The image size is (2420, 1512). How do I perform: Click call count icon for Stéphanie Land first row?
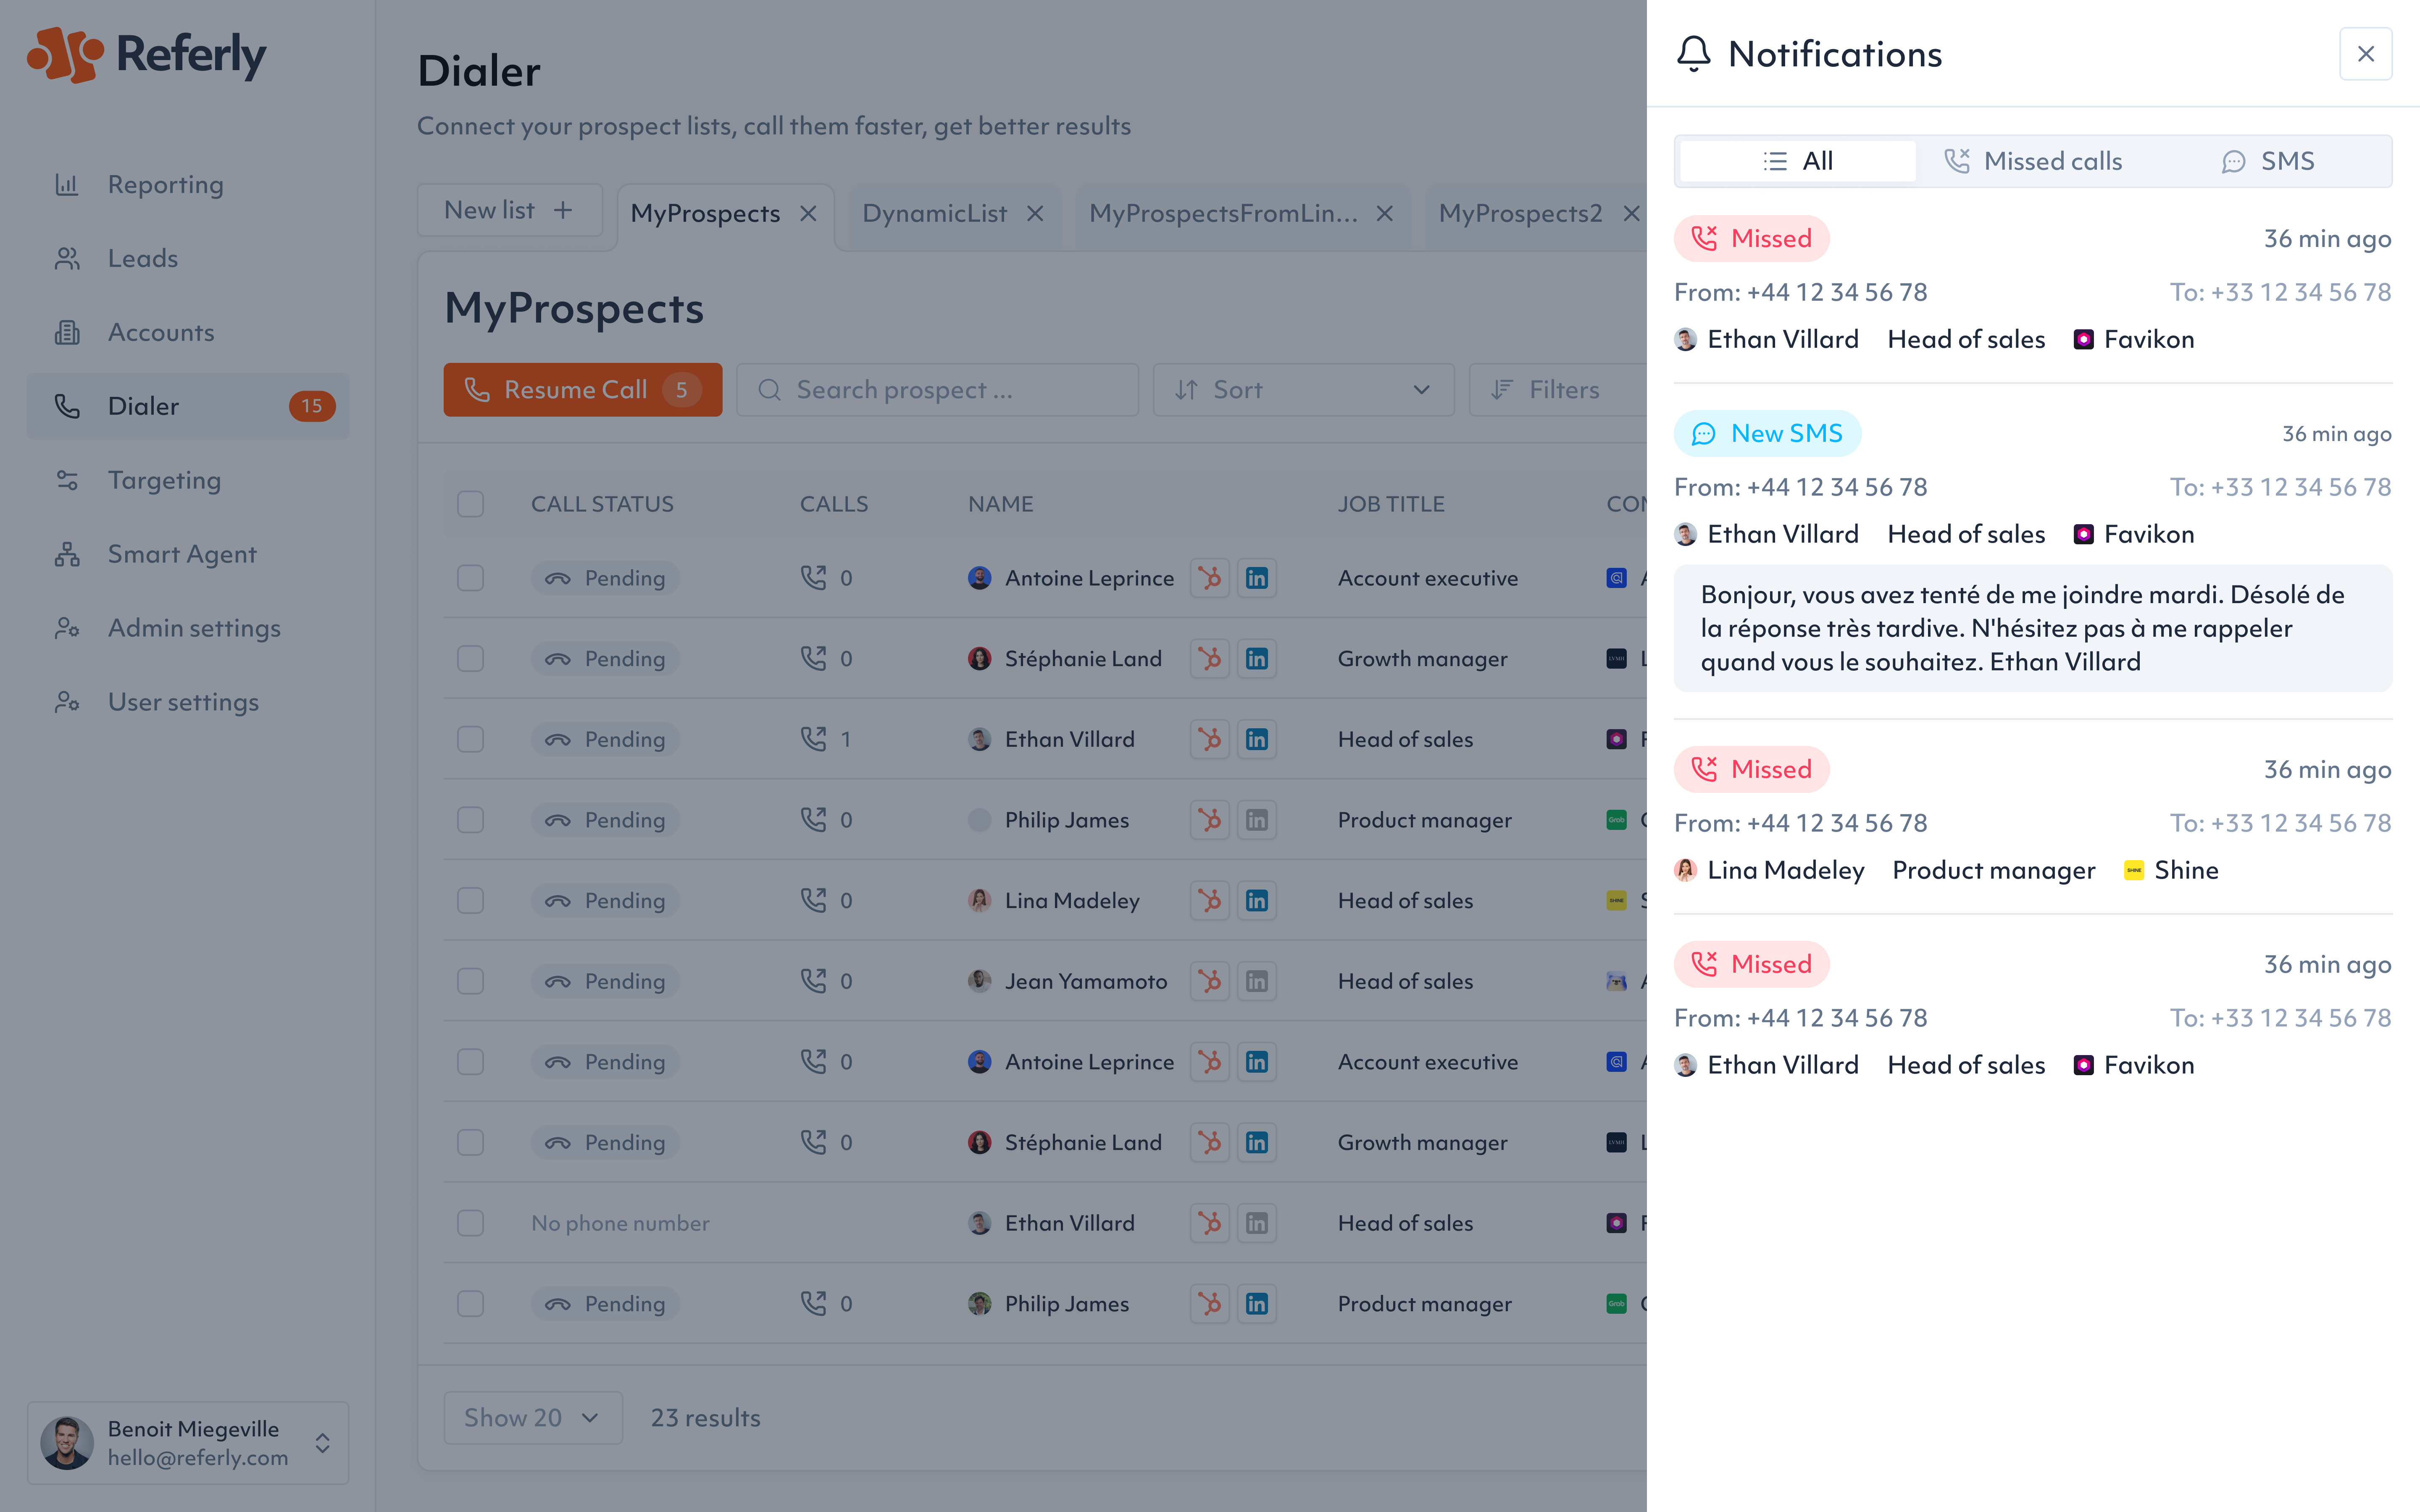click(813, 658)
